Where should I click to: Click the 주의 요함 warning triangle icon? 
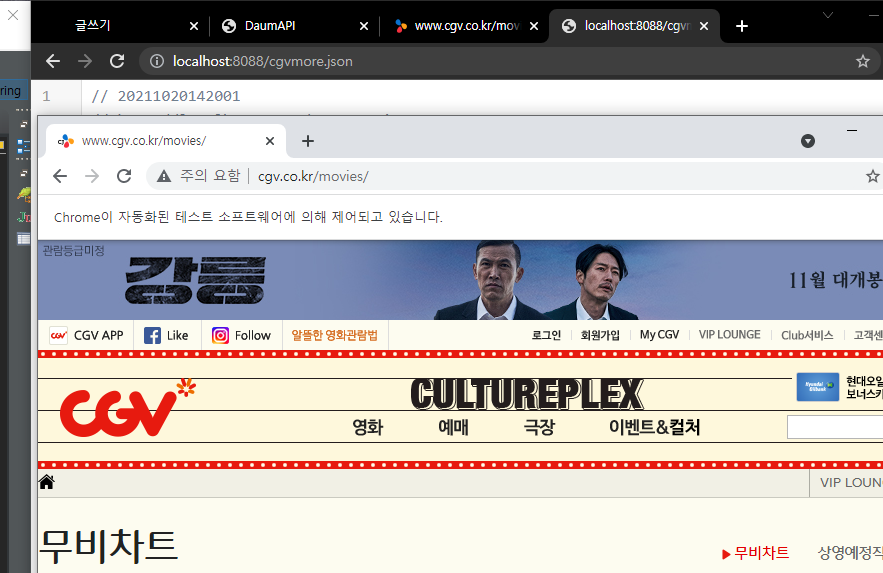[x=164, y=176]
